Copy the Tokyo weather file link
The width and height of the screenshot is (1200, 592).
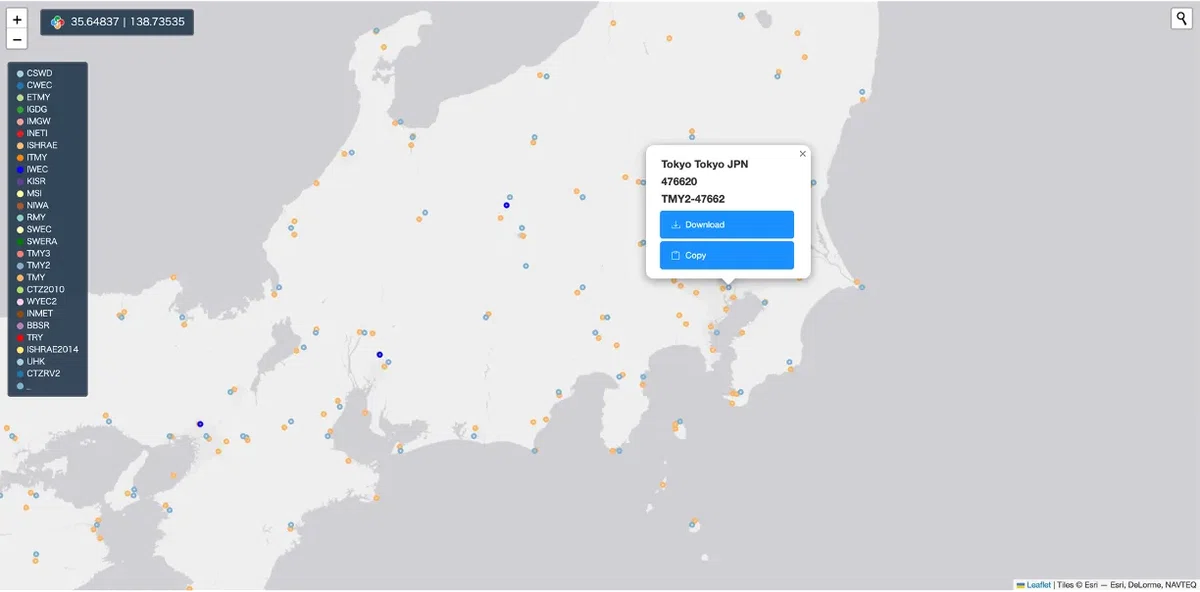pos(727,255)
